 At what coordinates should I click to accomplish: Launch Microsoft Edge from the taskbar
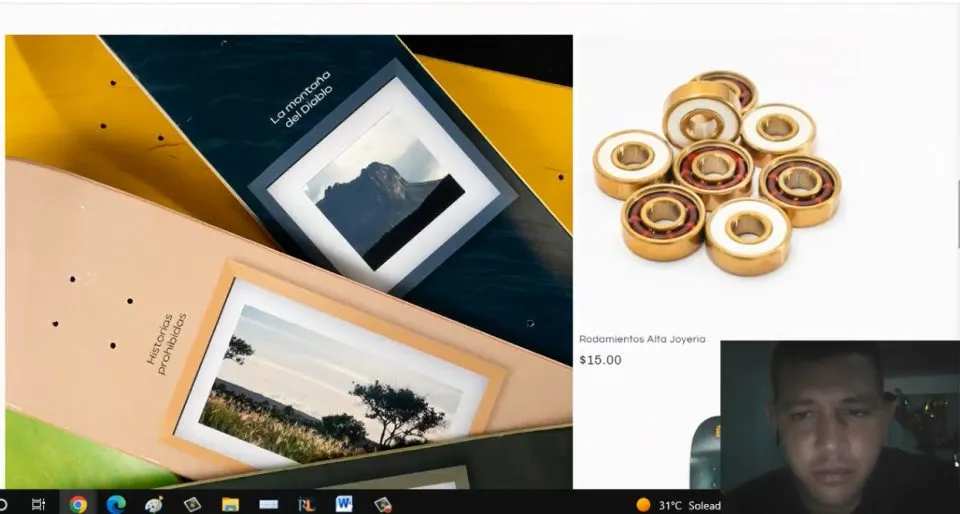pyautogui.click(x=116, y=504)
